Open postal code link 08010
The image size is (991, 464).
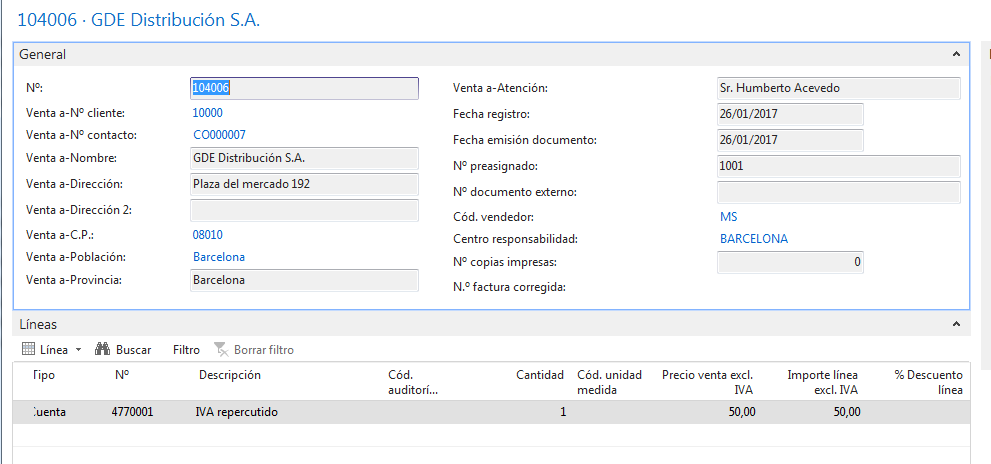pyautogui.click(x=208, y=235)
